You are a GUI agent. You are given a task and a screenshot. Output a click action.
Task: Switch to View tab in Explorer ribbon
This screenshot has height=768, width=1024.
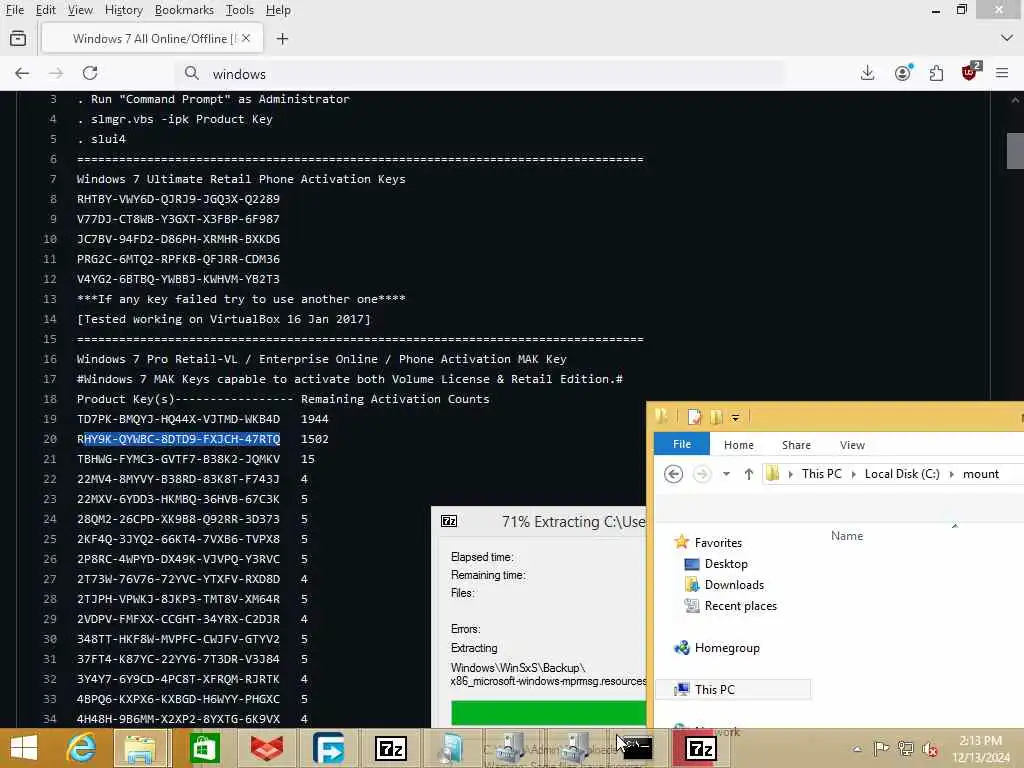click(x=852, y=445)
